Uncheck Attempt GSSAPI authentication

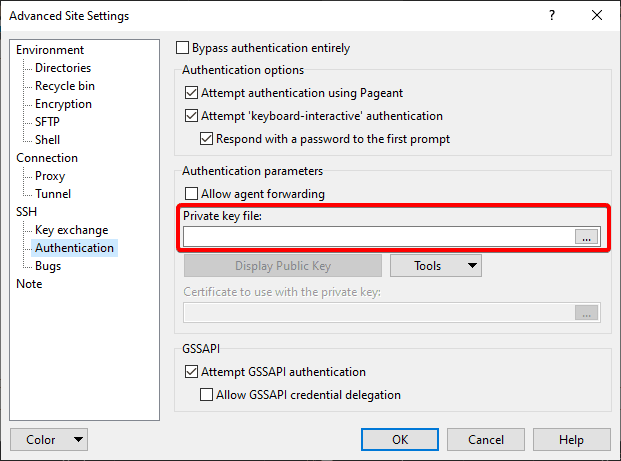pos(193,372)
